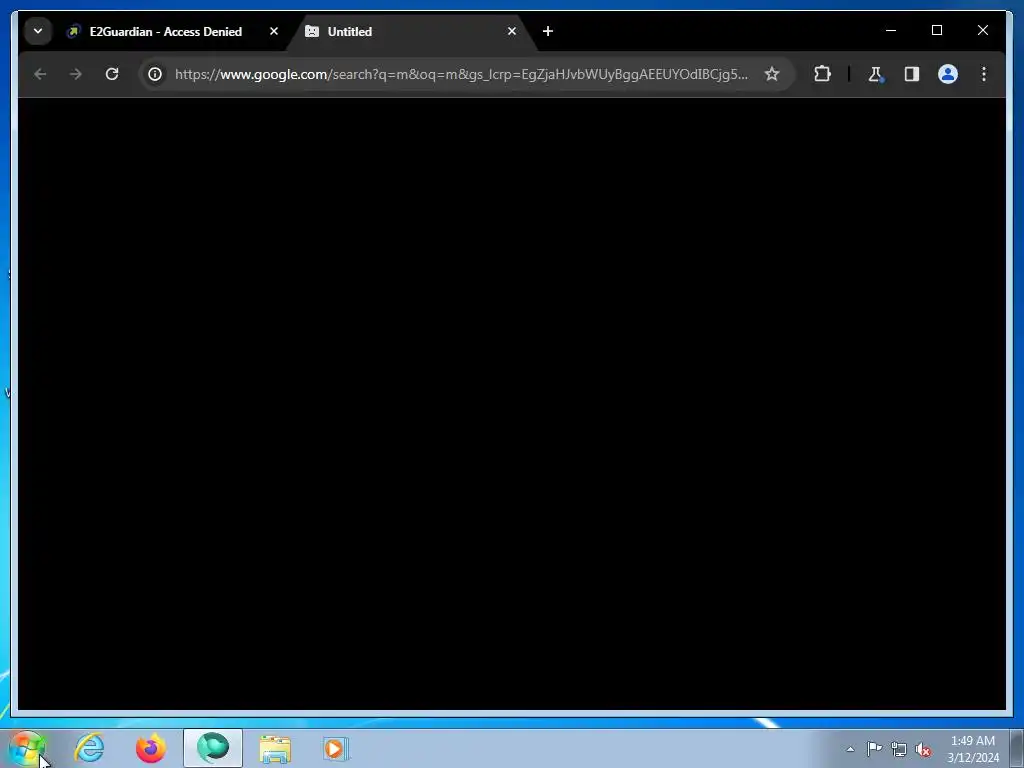1024x768 pixels.
Task: Minimize the Chrome window
Action: 891,31
